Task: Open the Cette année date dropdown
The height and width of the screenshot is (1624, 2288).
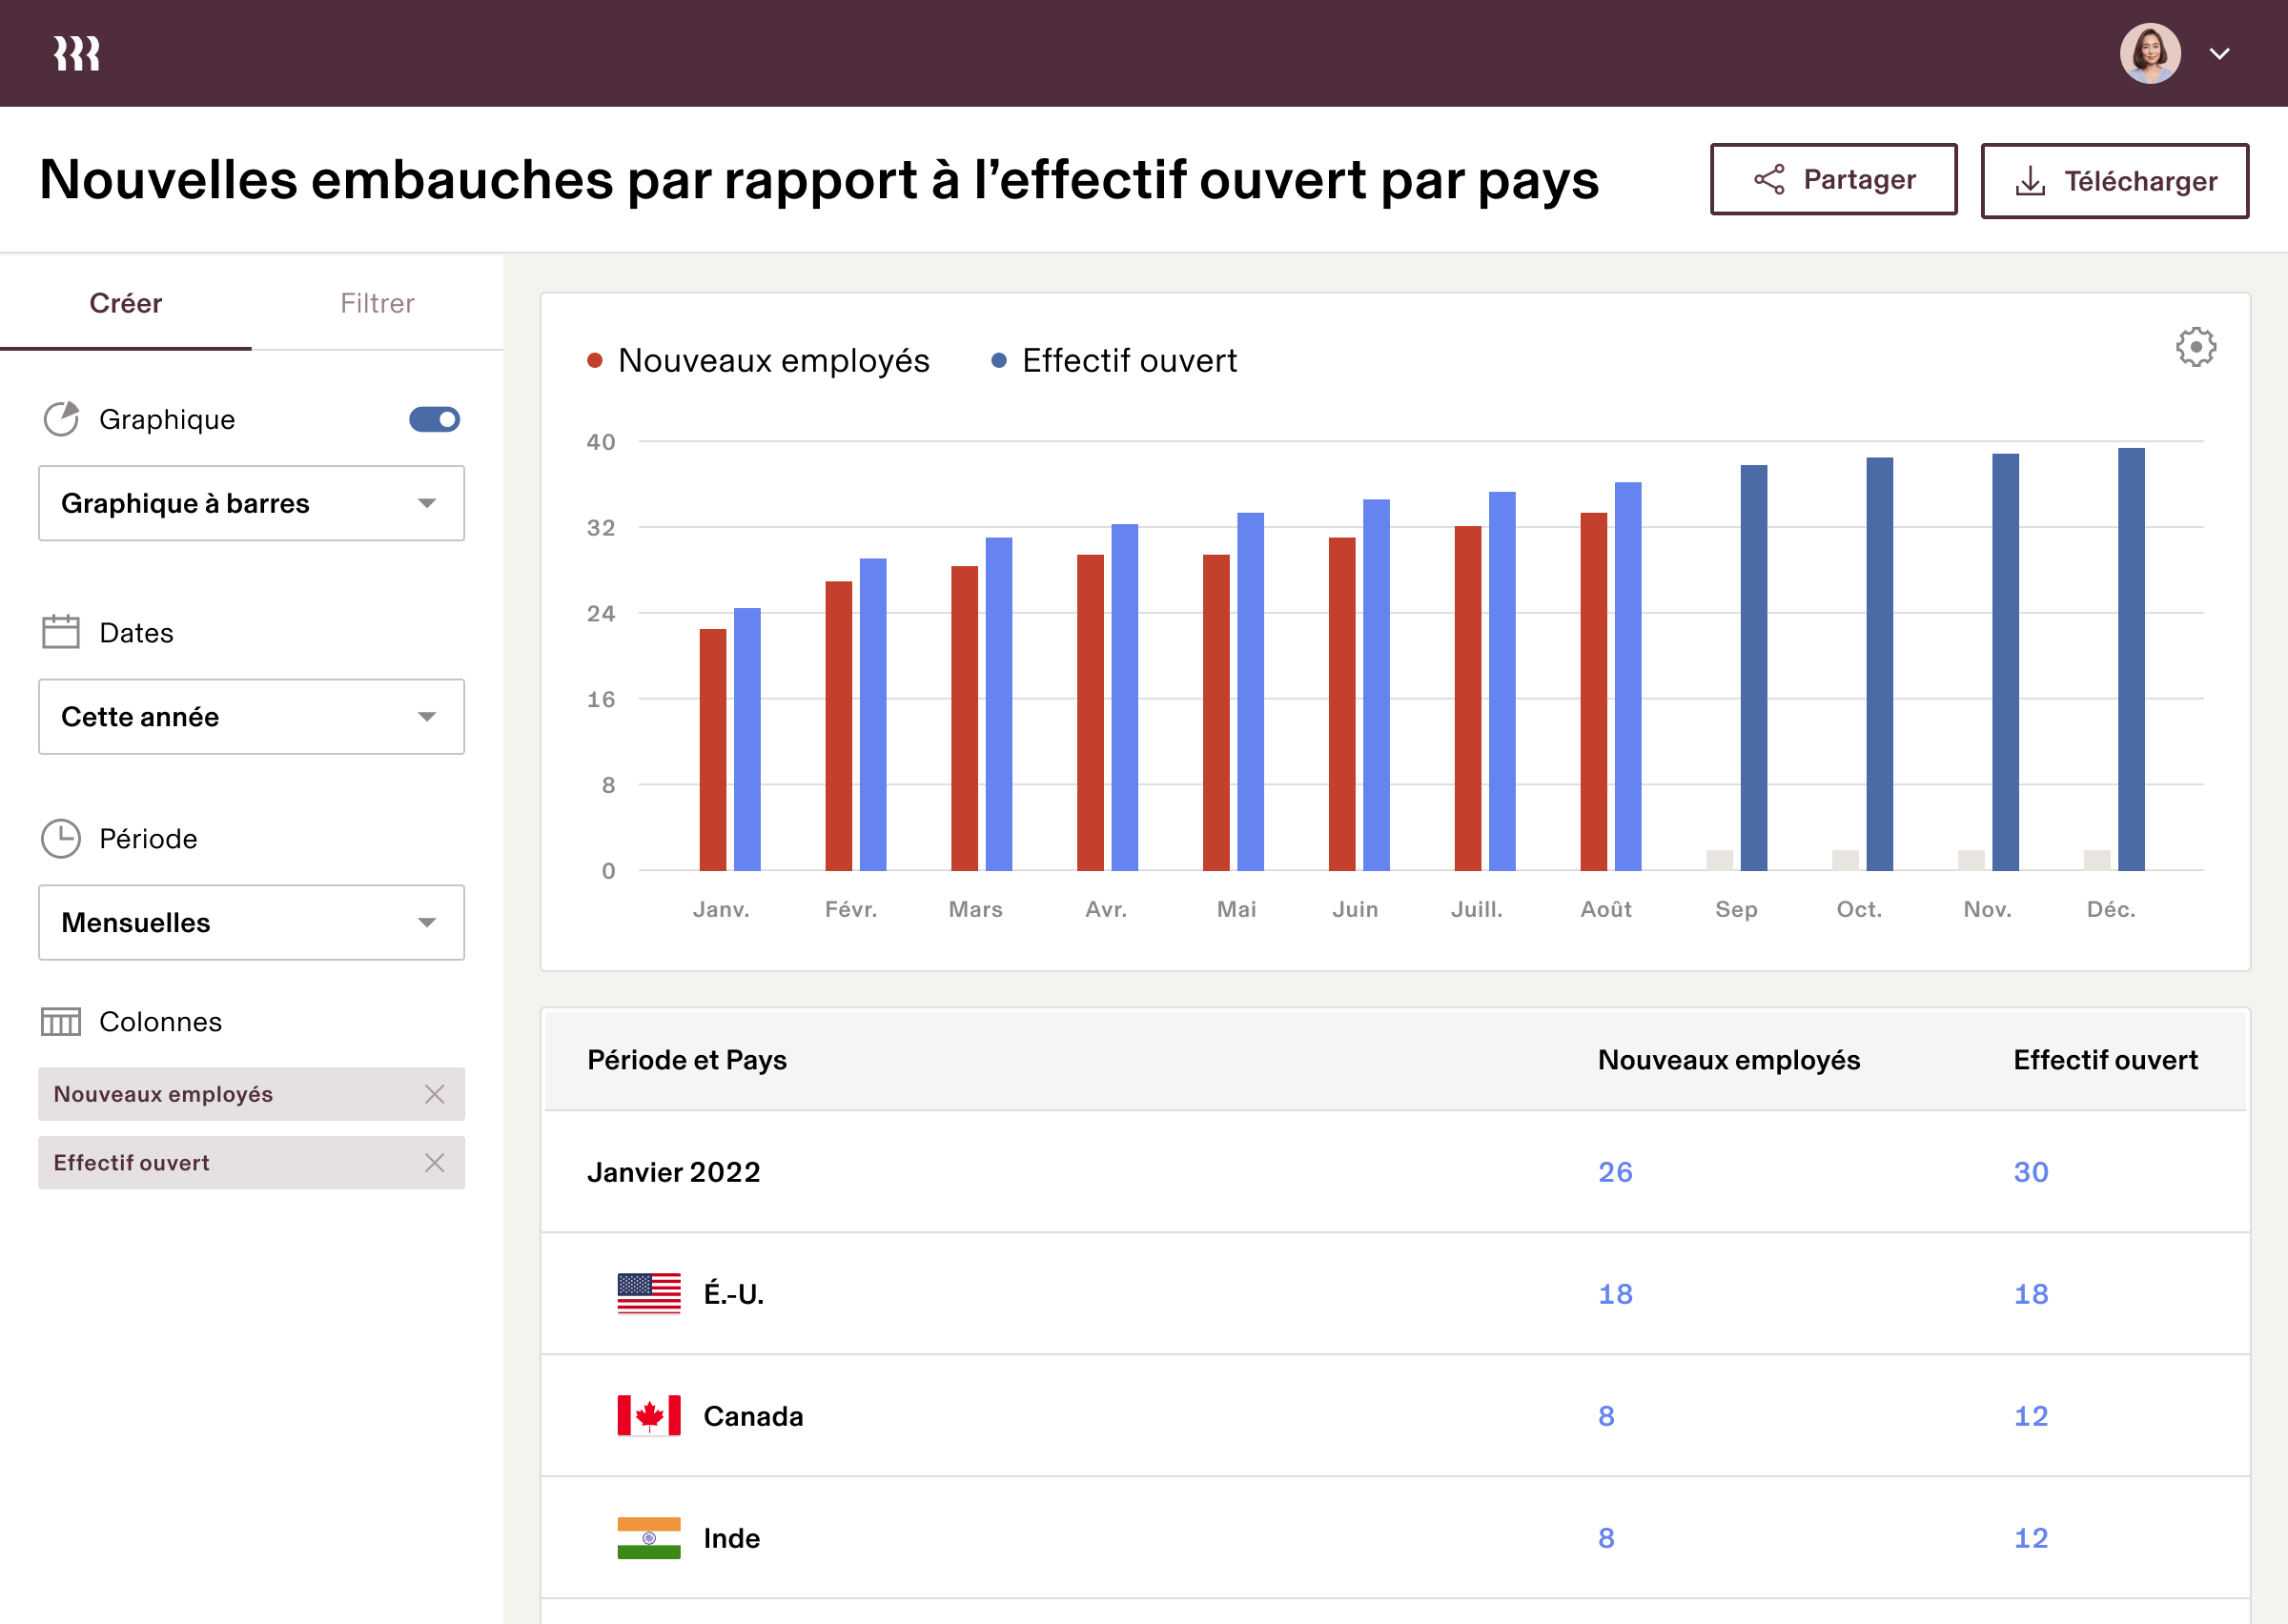Action: click(251, 716)
